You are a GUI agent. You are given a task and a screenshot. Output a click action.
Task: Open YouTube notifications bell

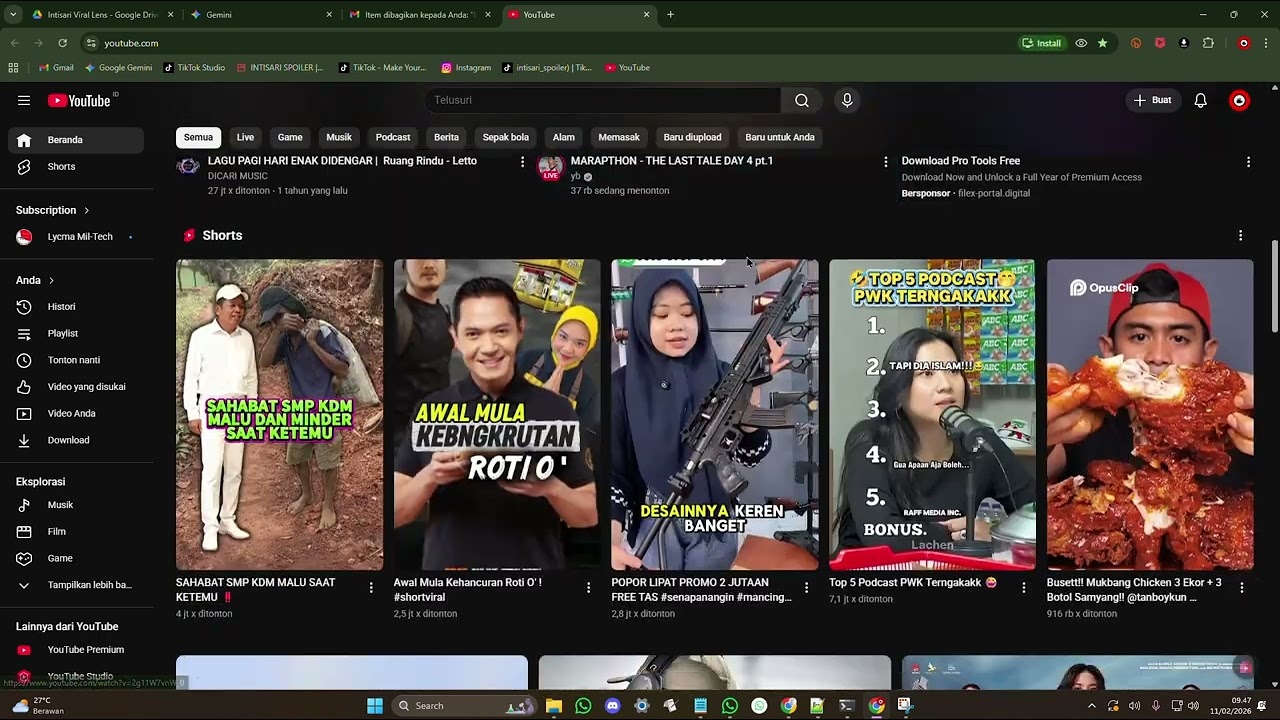(x=1201, y=100)
